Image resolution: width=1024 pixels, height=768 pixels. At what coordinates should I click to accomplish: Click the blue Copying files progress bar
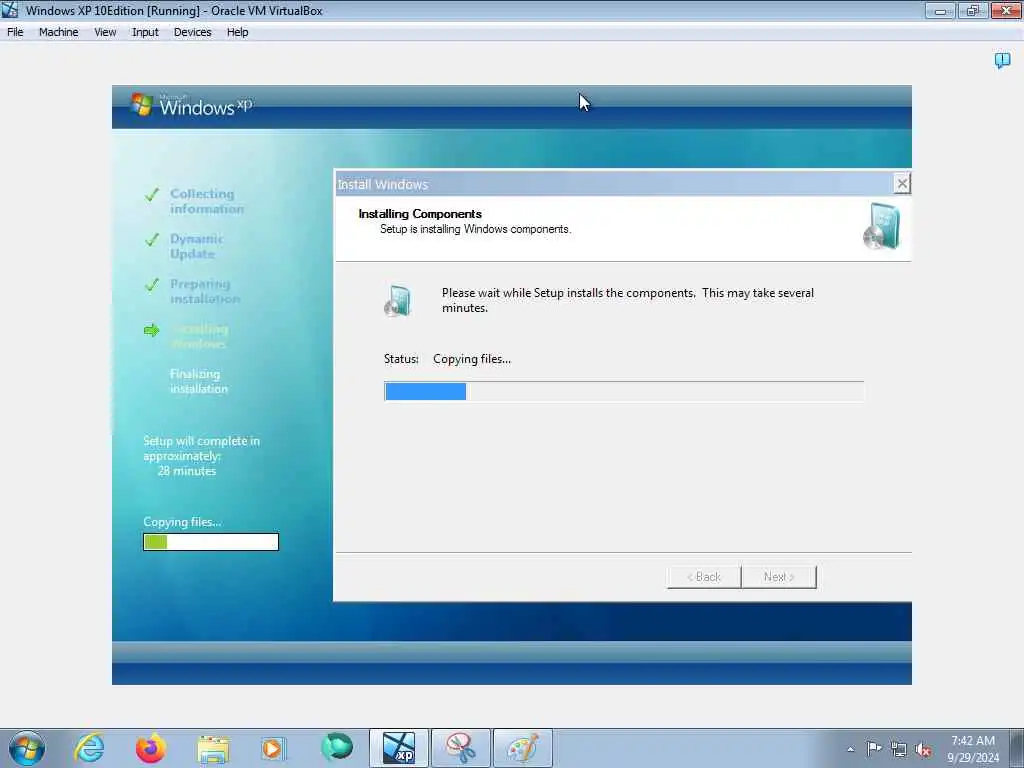pos(624,391)
